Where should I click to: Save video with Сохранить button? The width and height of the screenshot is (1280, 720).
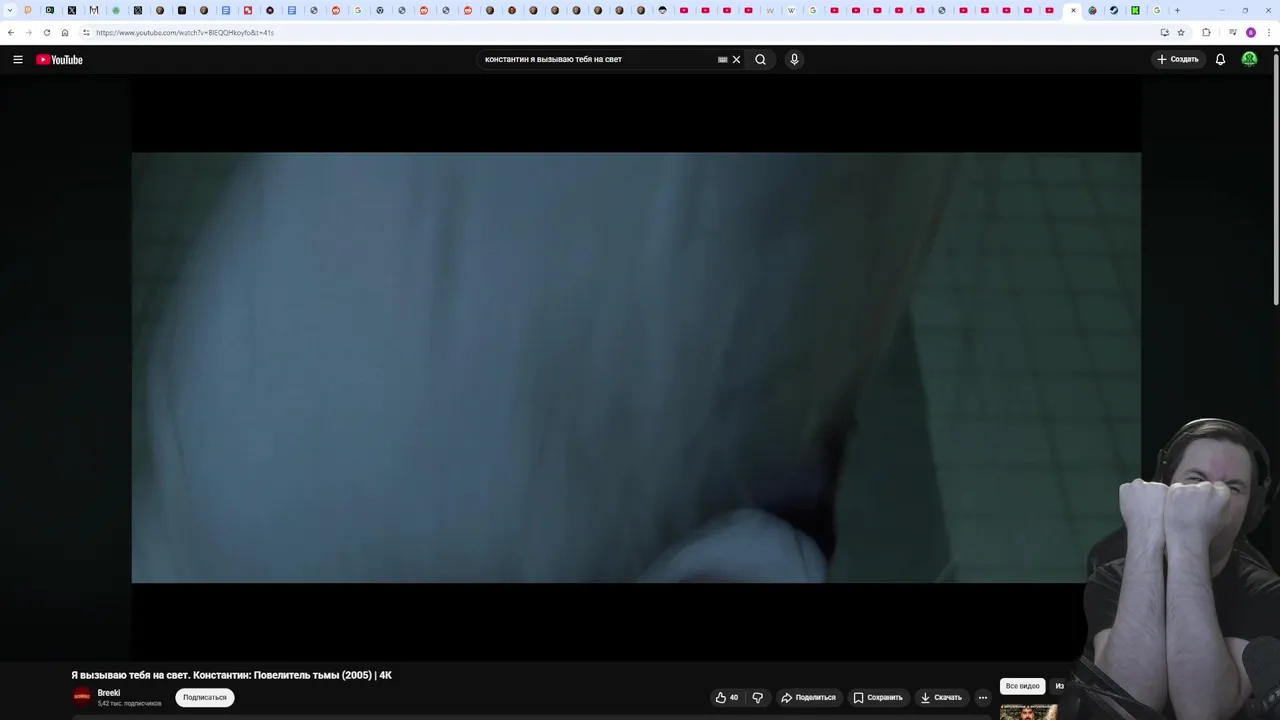(x=878, y=698)
